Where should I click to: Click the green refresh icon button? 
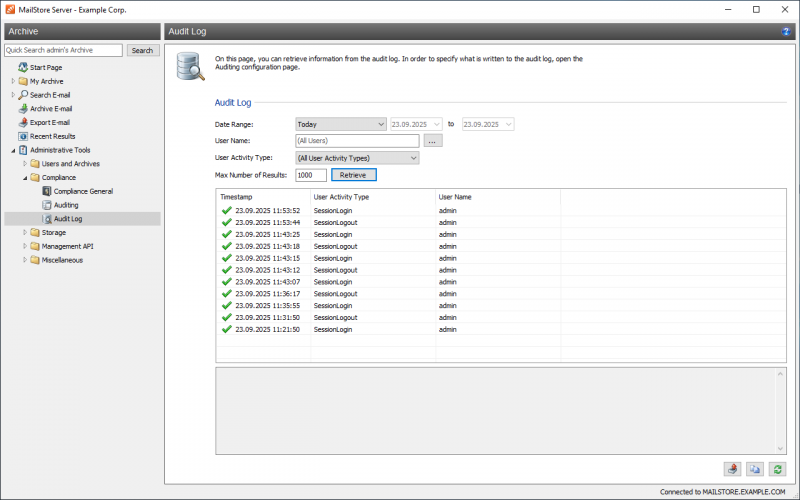(777, 468)
